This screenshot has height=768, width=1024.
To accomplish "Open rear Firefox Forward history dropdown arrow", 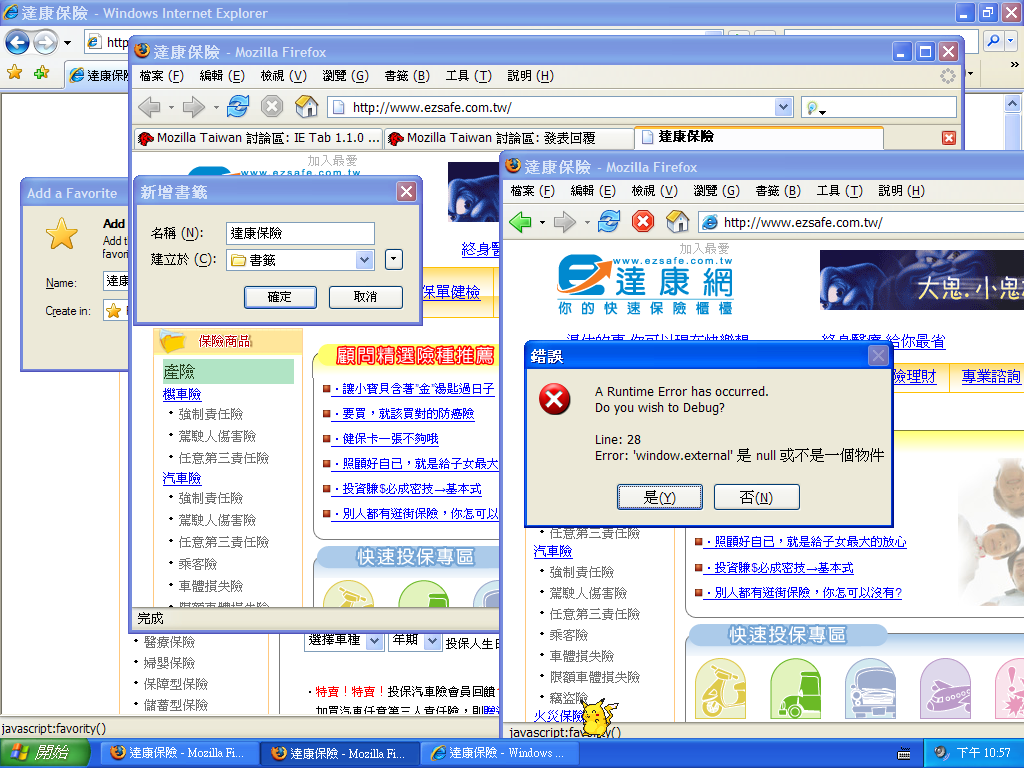I will [216, 107].
